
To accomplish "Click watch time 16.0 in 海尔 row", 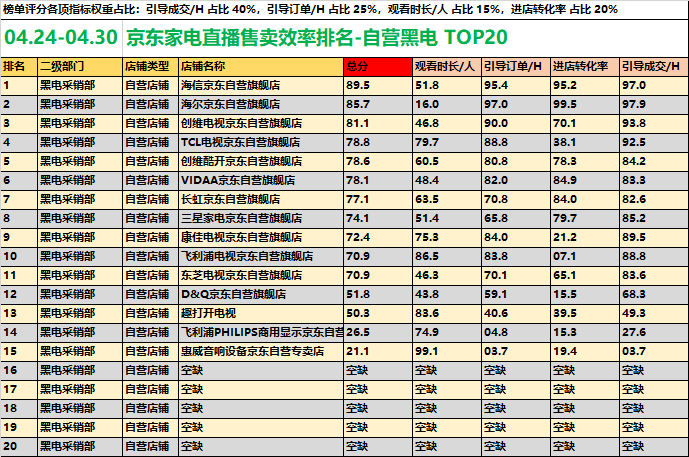I will [447, 105].
